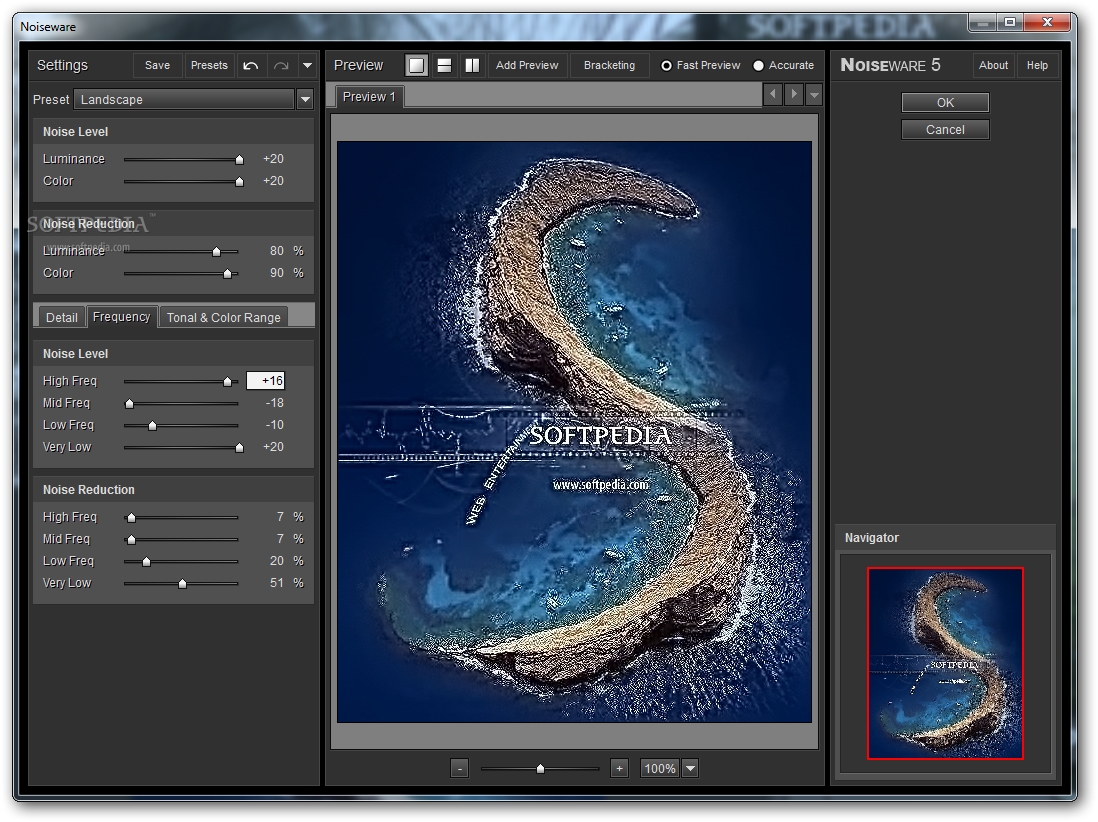The height and width of the screenshot is (822, 1098).
Task: Click the Mid Freq -18 value
Action: [274, 403]
